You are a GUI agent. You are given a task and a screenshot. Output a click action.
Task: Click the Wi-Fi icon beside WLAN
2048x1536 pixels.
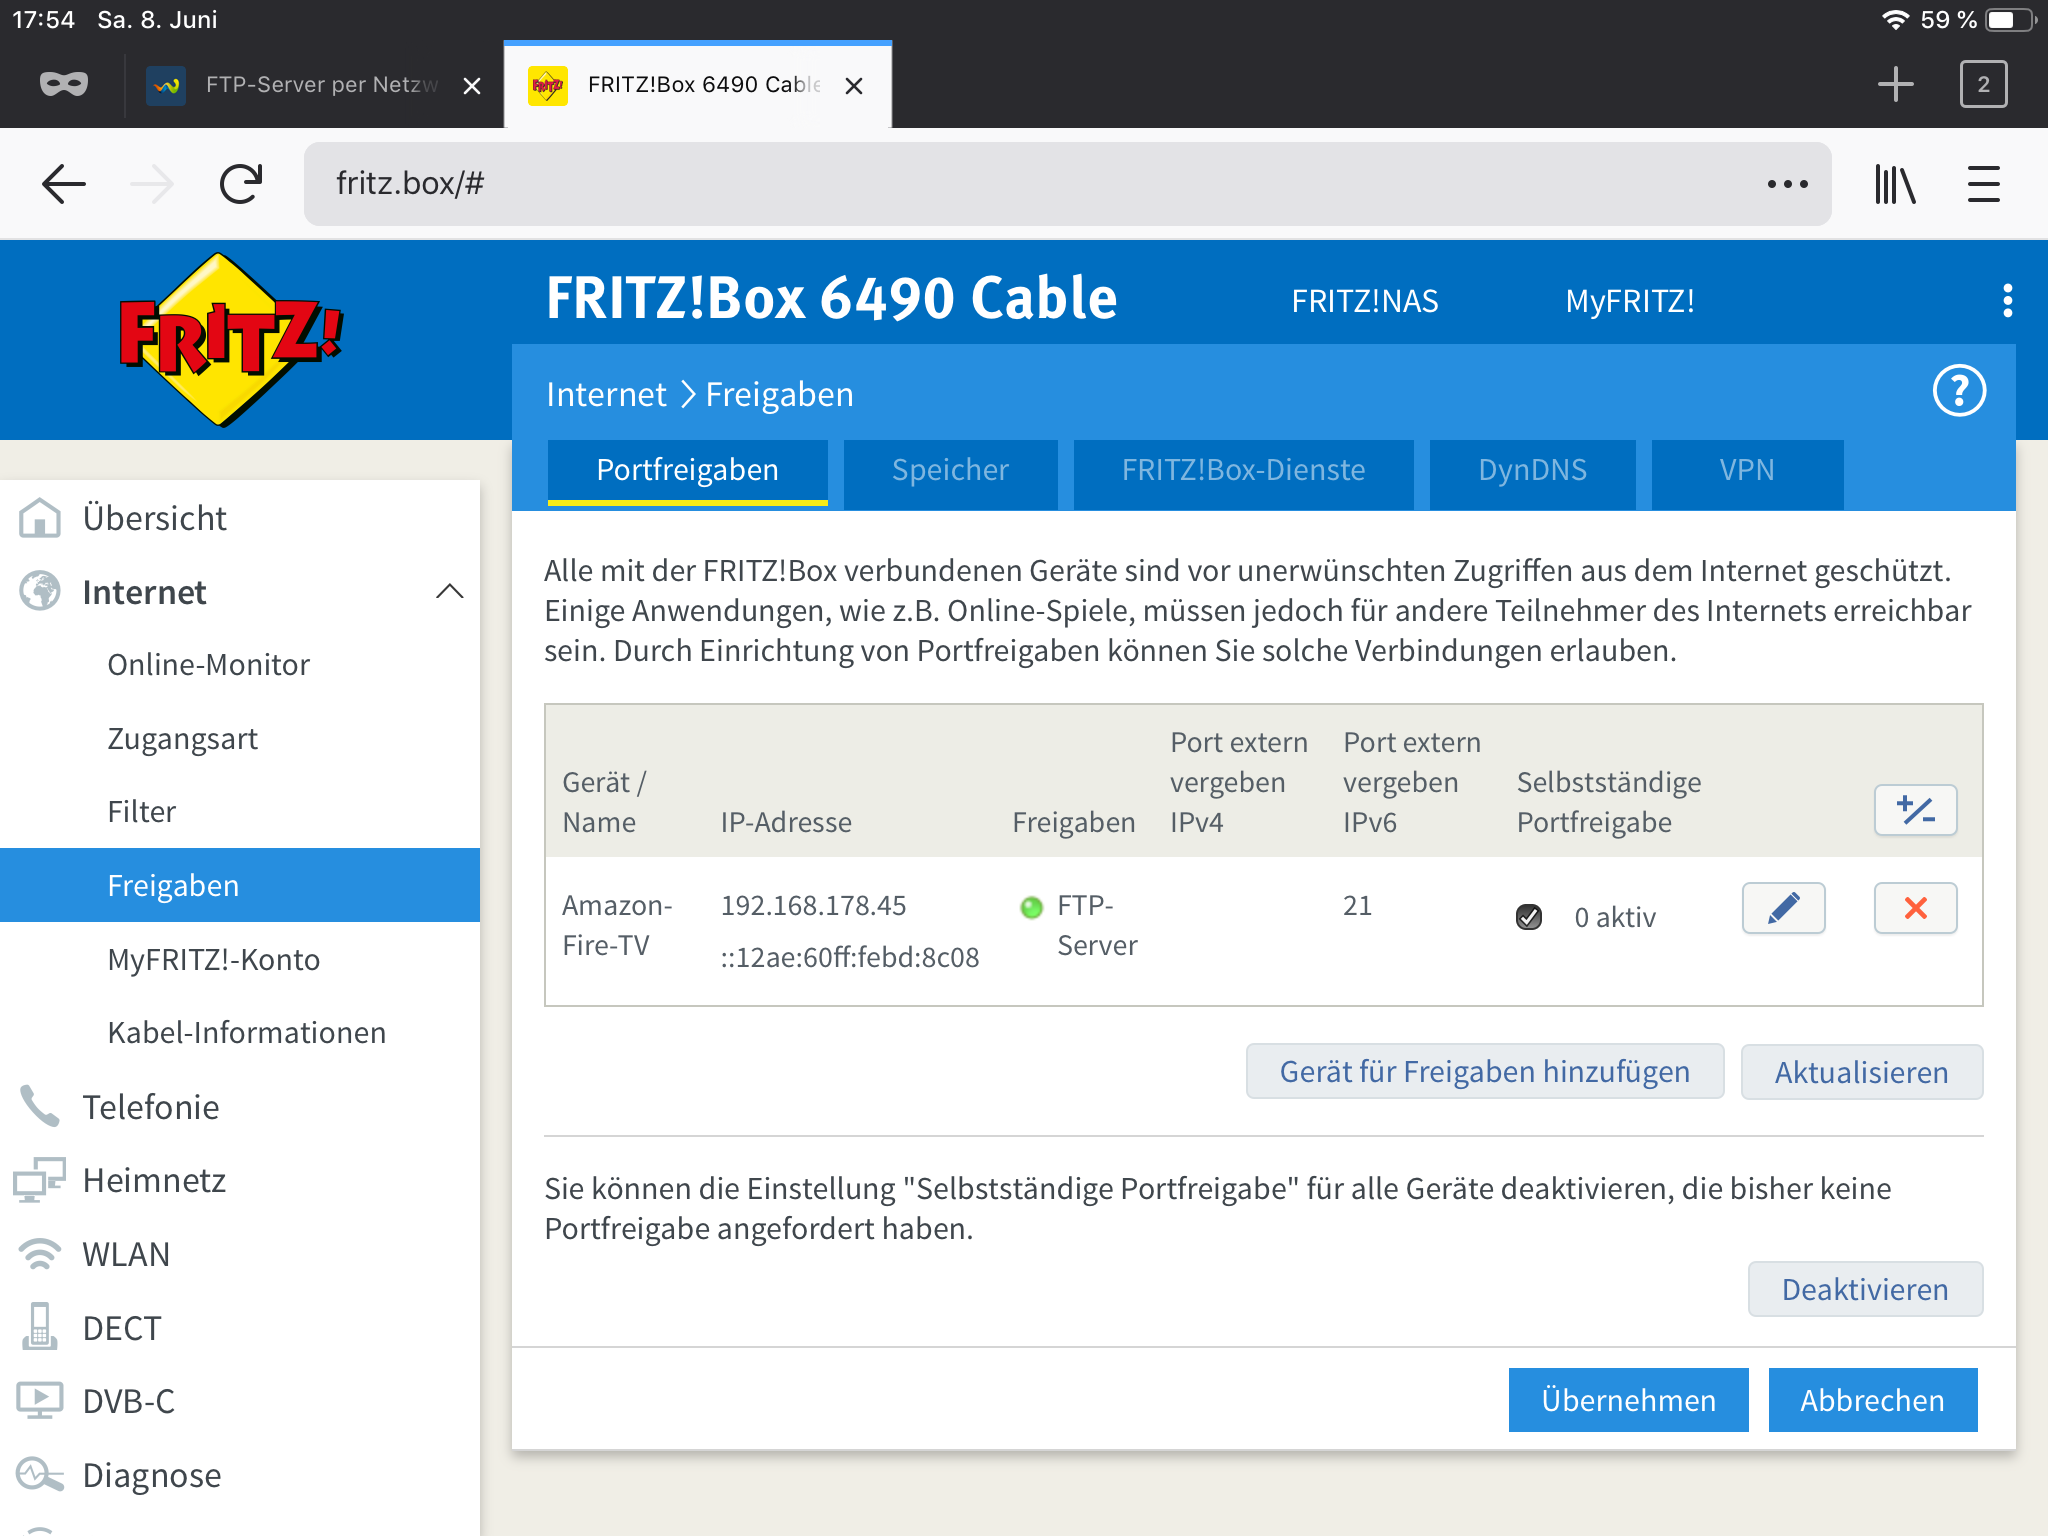click(40, 1254)
